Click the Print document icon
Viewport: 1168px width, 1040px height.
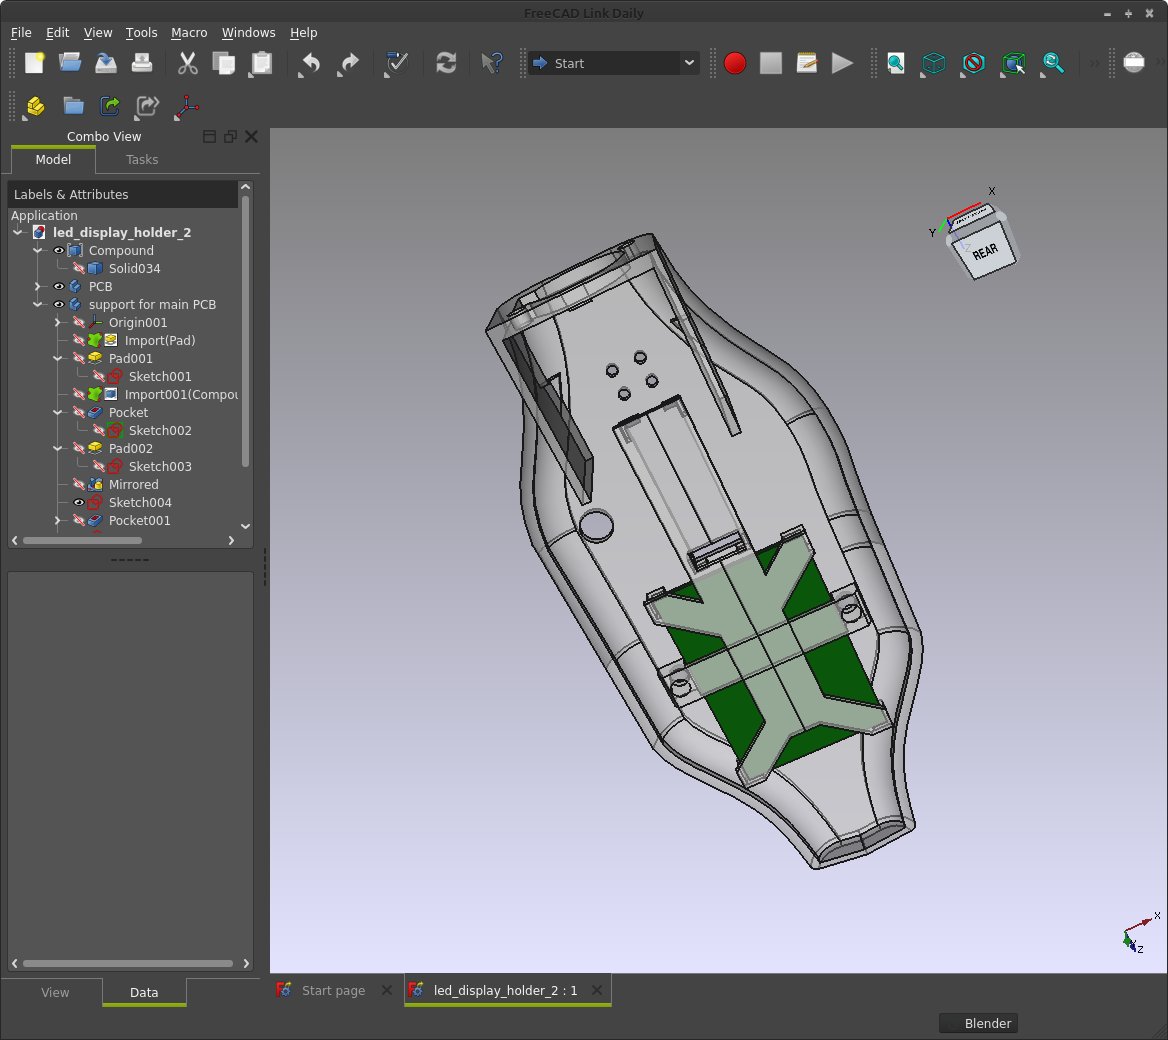[x=142, y=63]
